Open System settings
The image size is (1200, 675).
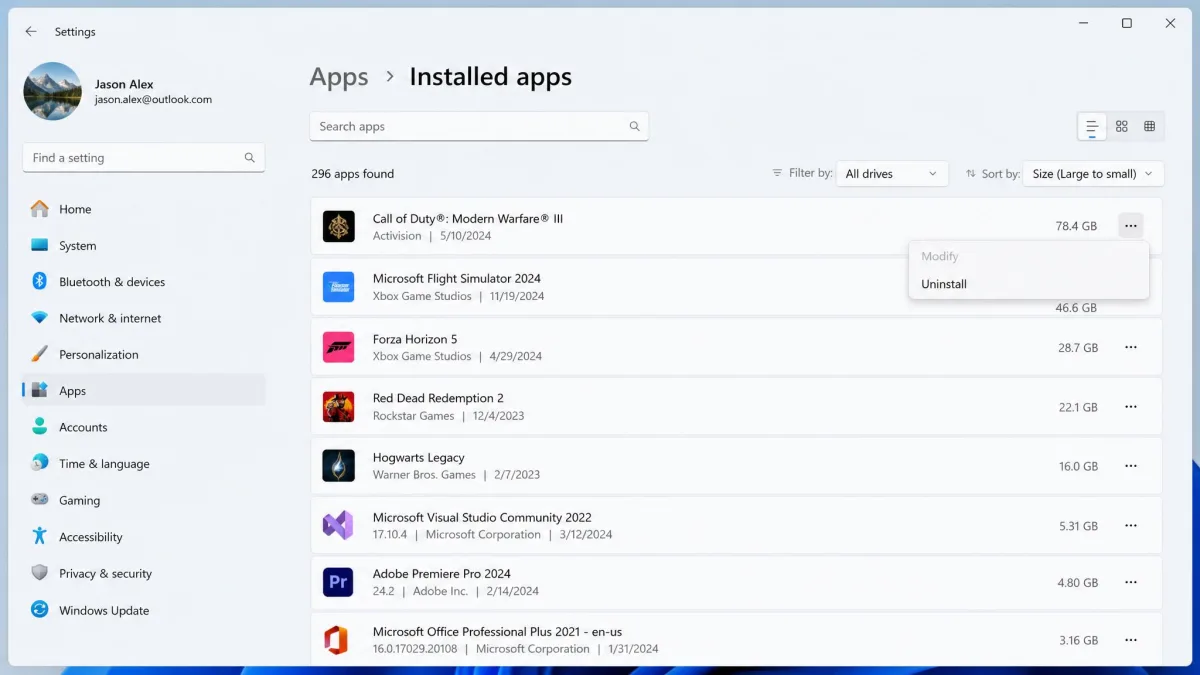click(x=144, y=246)
